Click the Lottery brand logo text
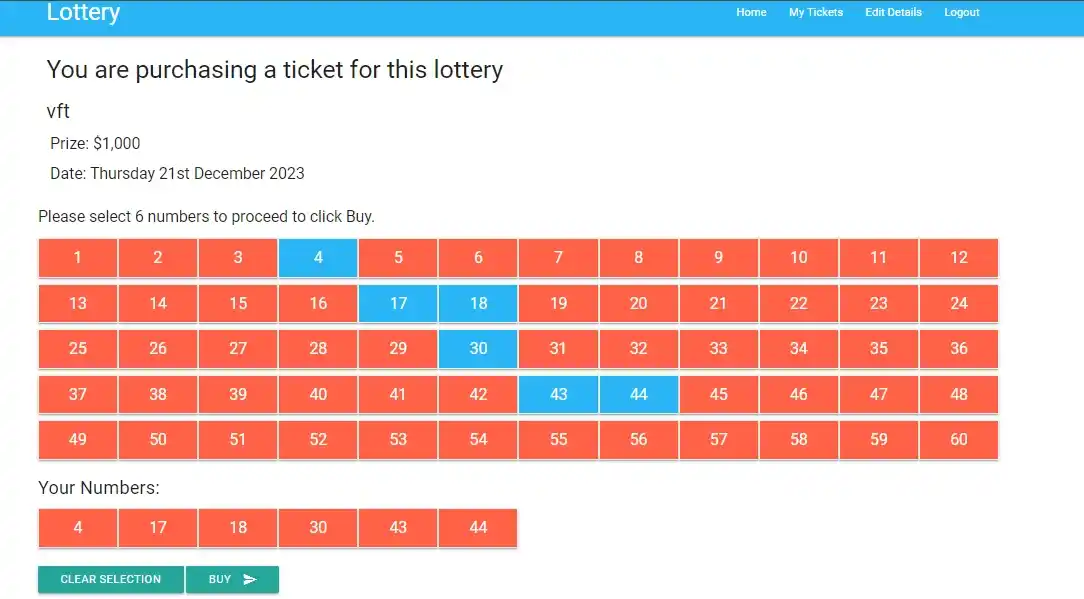Screen dimensions: 1084x599 pyautogui.click(x=83, y=13)
